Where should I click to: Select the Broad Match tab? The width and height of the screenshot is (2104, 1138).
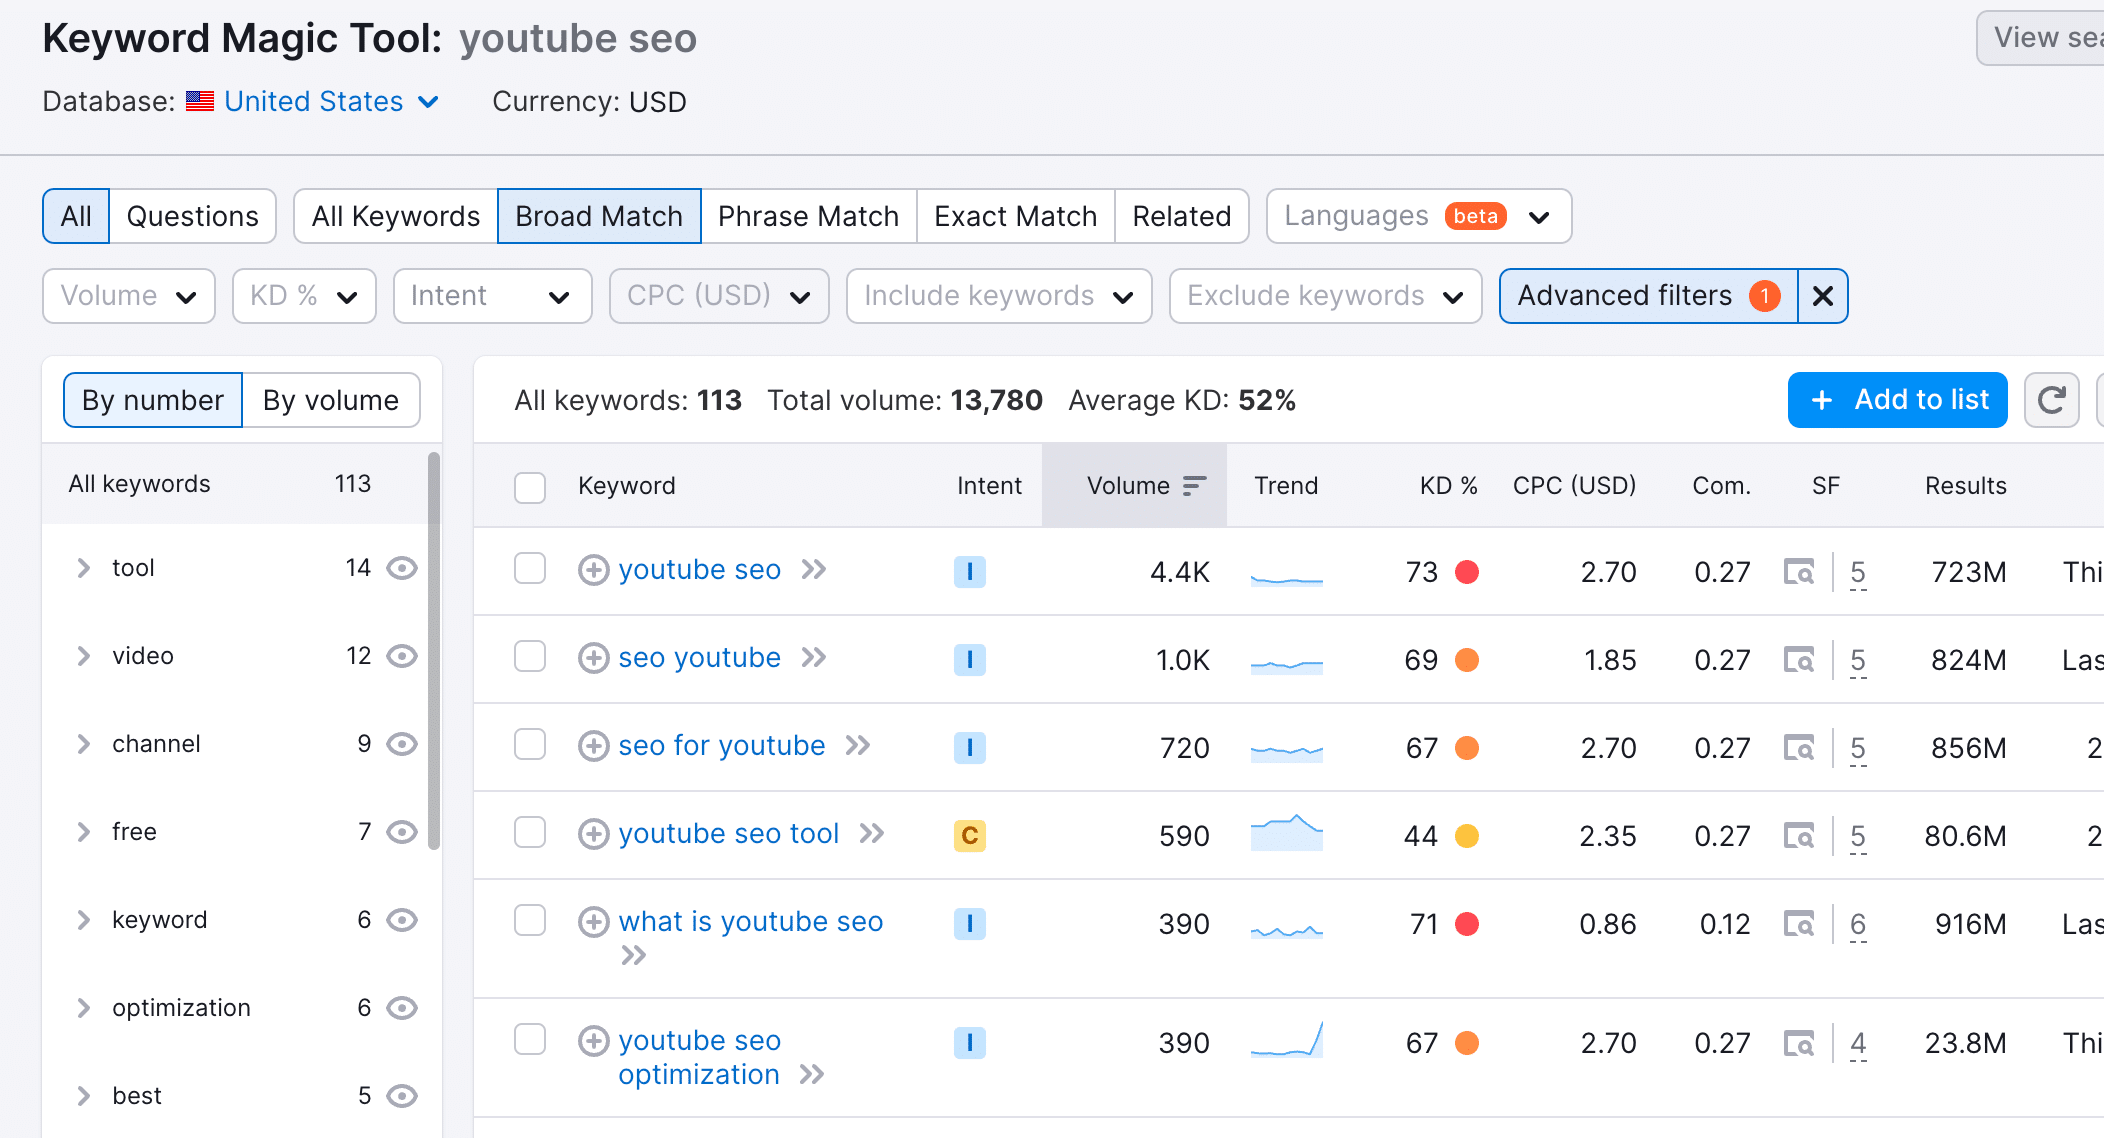coord(599,216)
